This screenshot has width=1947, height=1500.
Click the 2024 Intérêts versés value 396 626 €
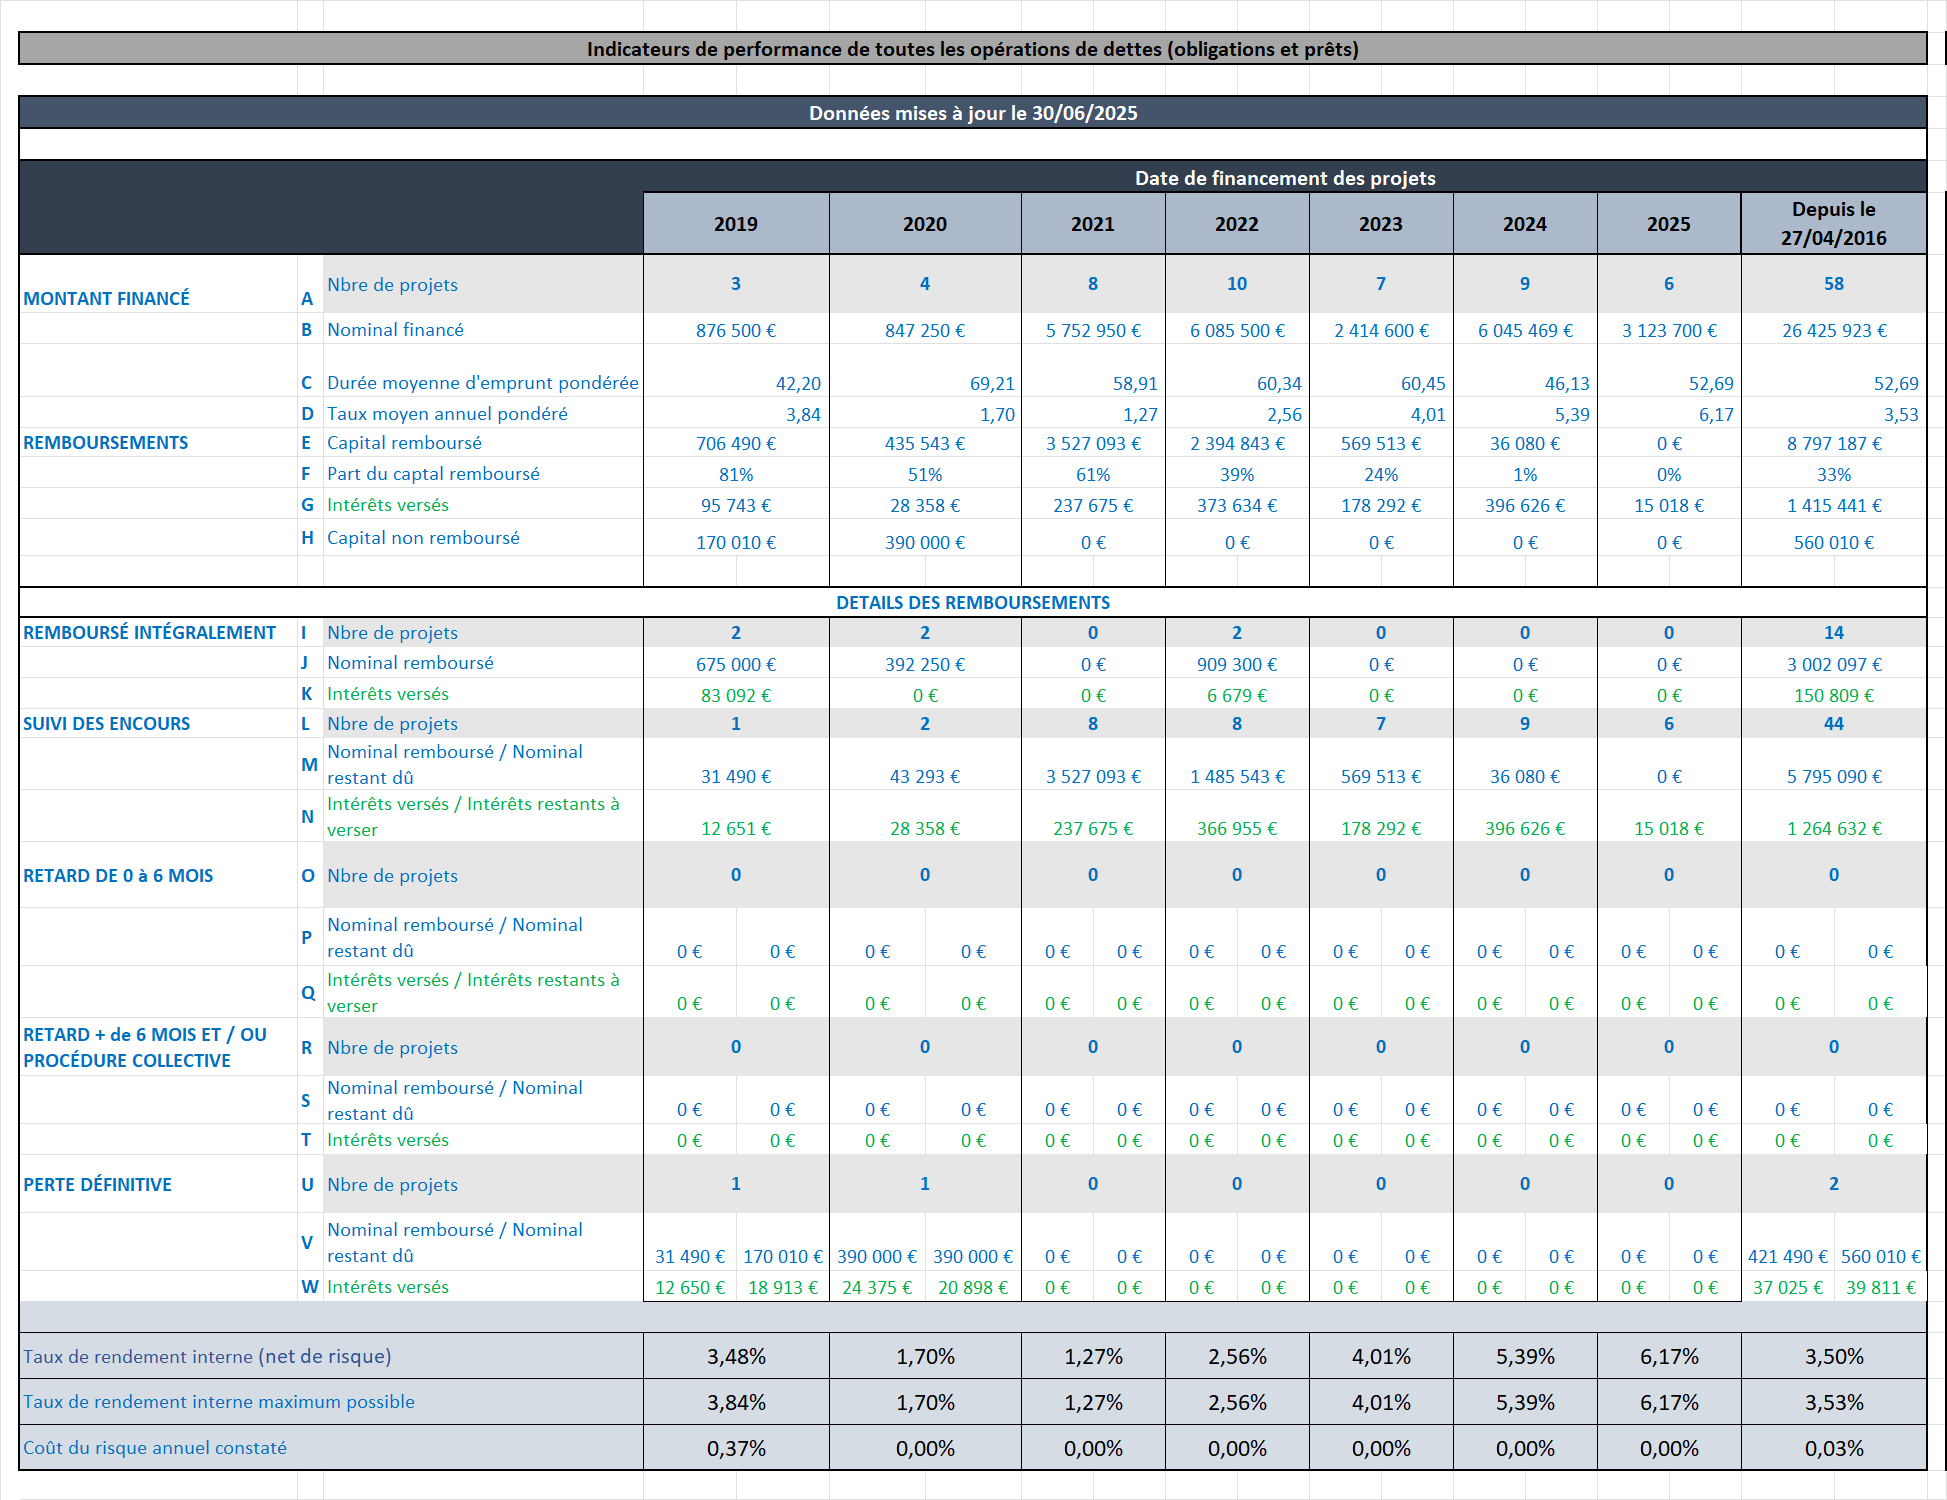coord(1524,505)
